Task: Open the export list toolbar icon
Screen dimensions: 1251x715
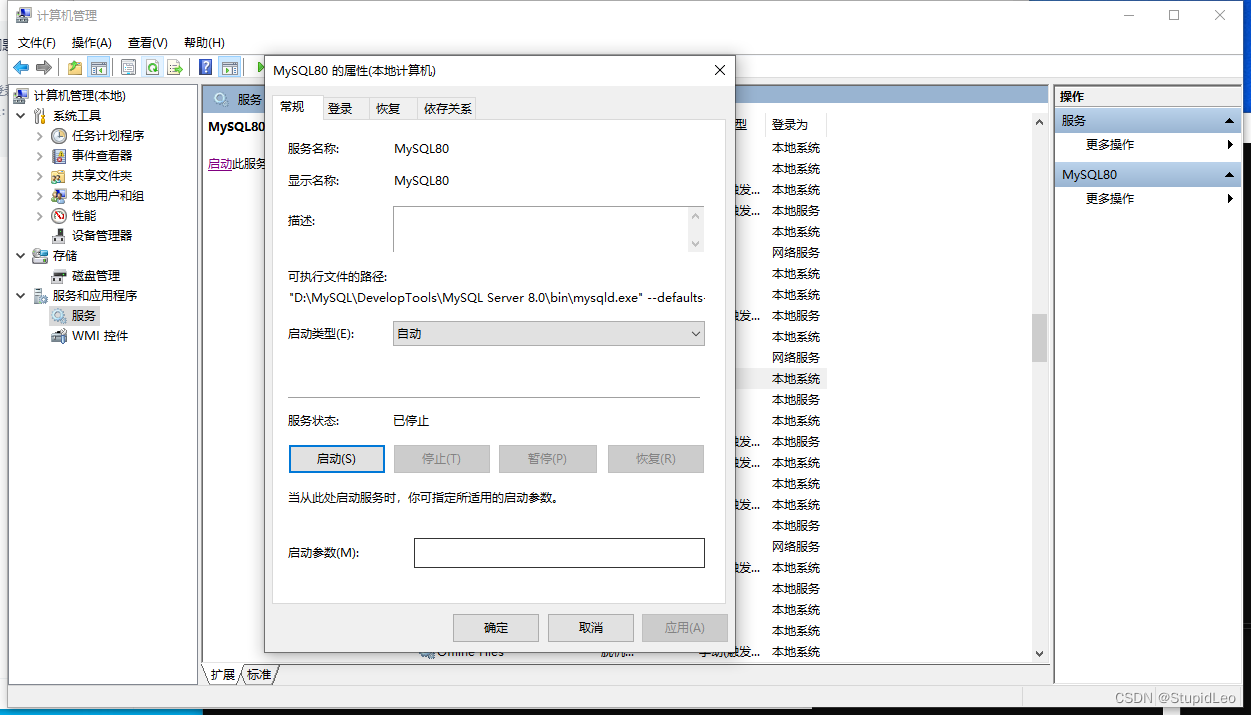Action: [176, 66]
